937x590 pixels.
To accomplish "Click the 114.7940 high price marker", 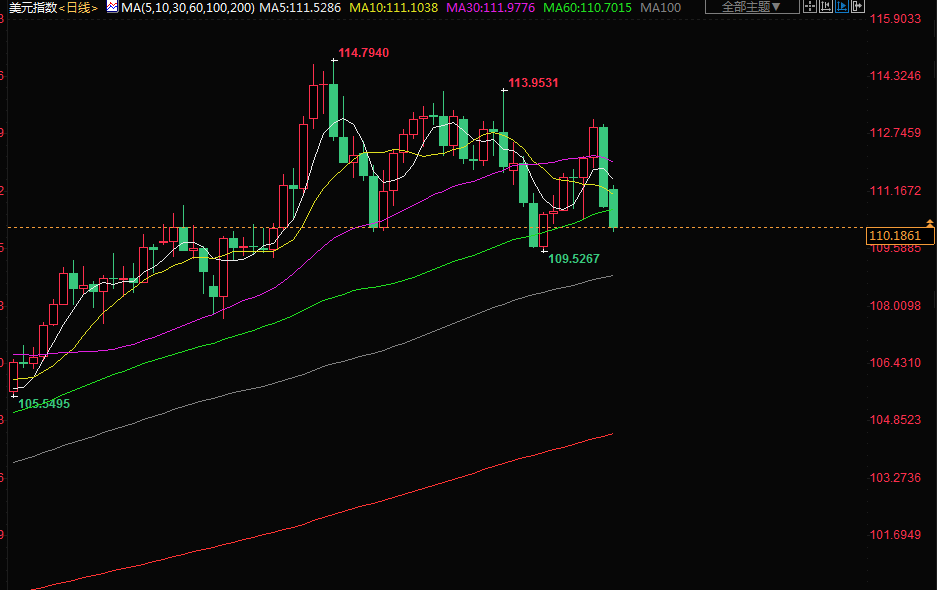I will [x=363, y=53].
